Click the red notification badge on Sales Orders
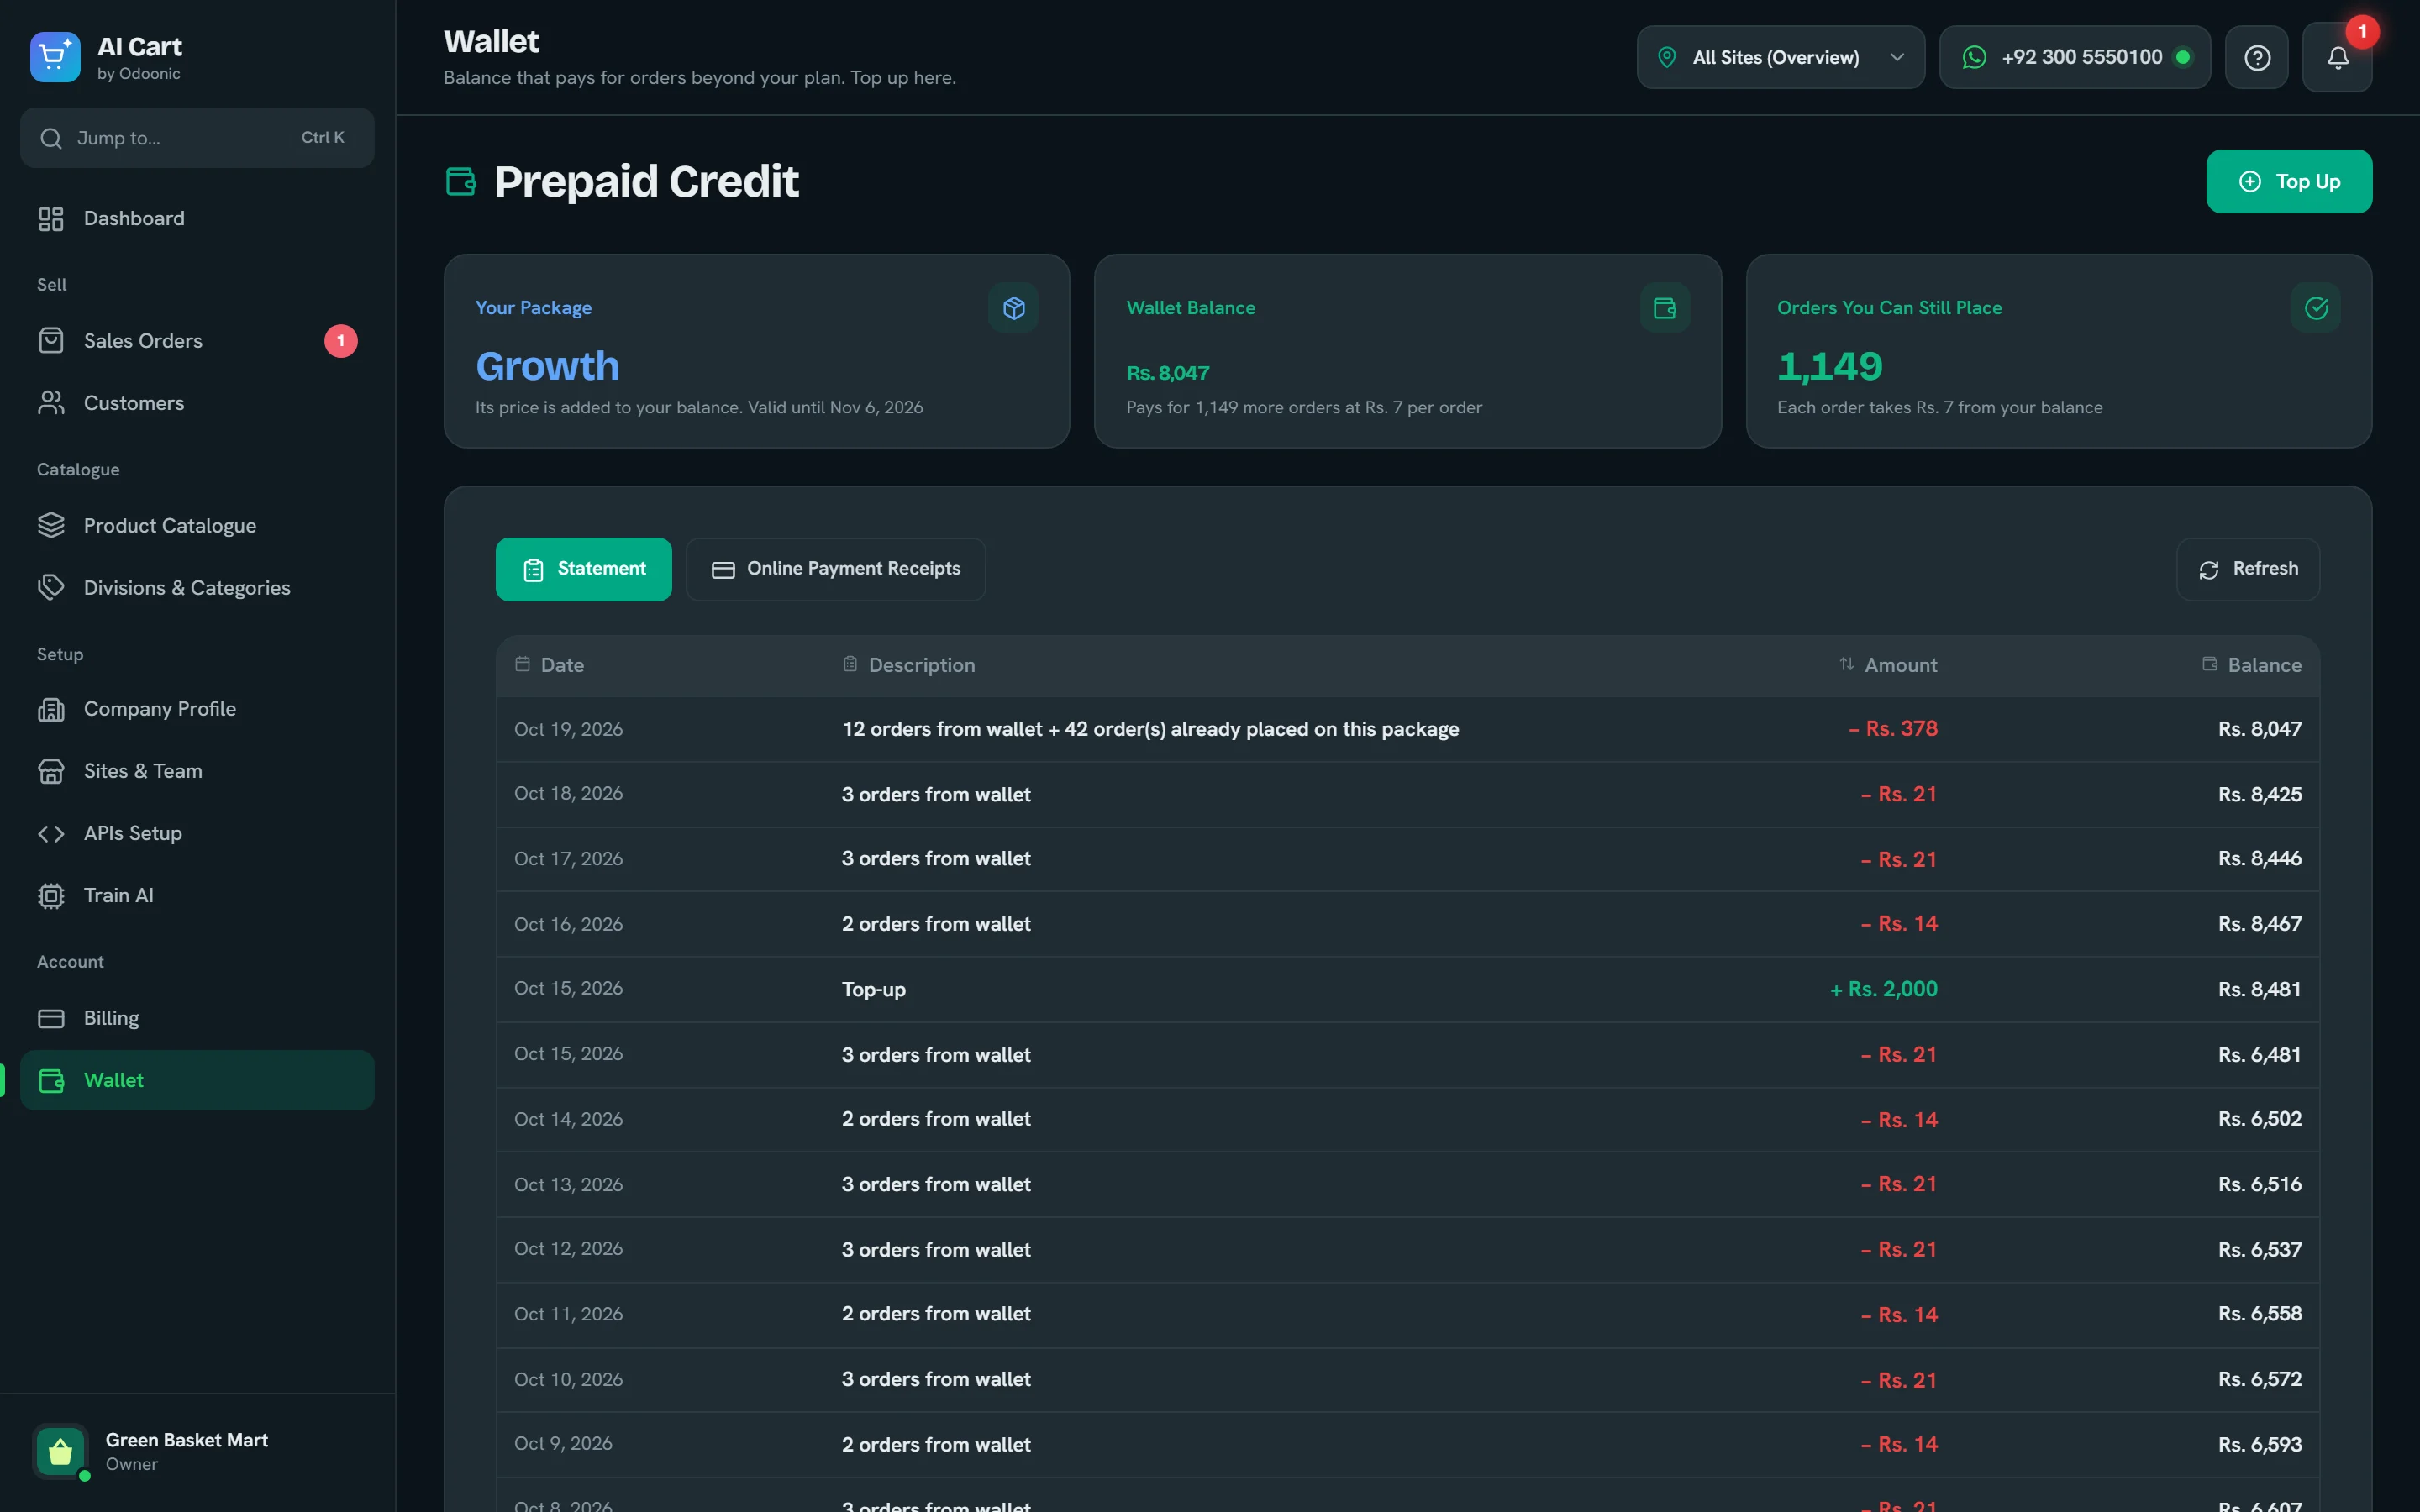The image size is (2420, 1512). click(341, 341)
